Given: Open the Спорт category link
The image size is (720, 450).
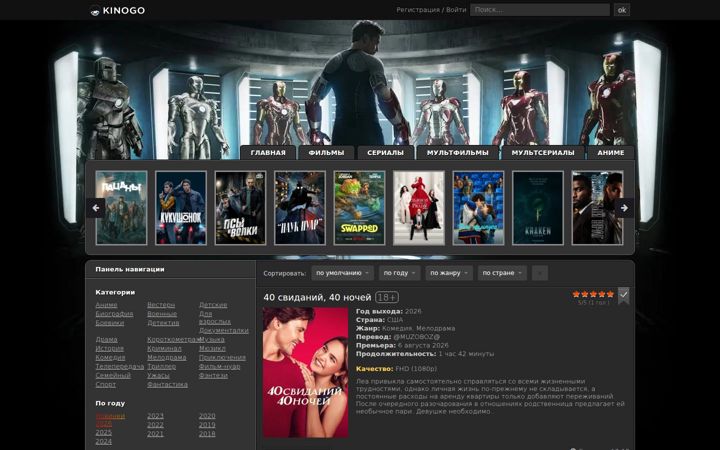Looking at the screenshot, I should pyautogui.click(x=106, y=384).
